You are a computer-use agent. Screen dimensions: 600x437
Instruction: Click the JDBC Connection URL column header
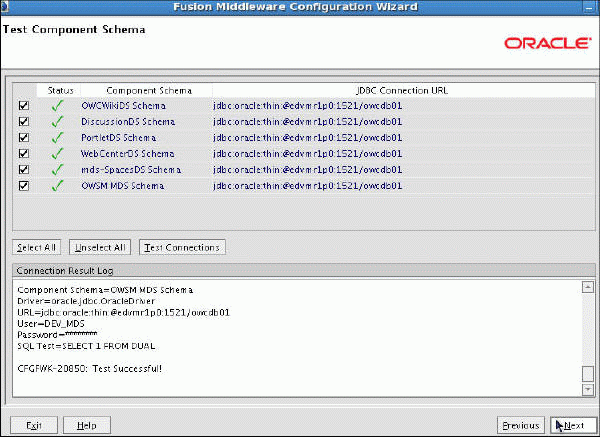[x=402, y=91]
